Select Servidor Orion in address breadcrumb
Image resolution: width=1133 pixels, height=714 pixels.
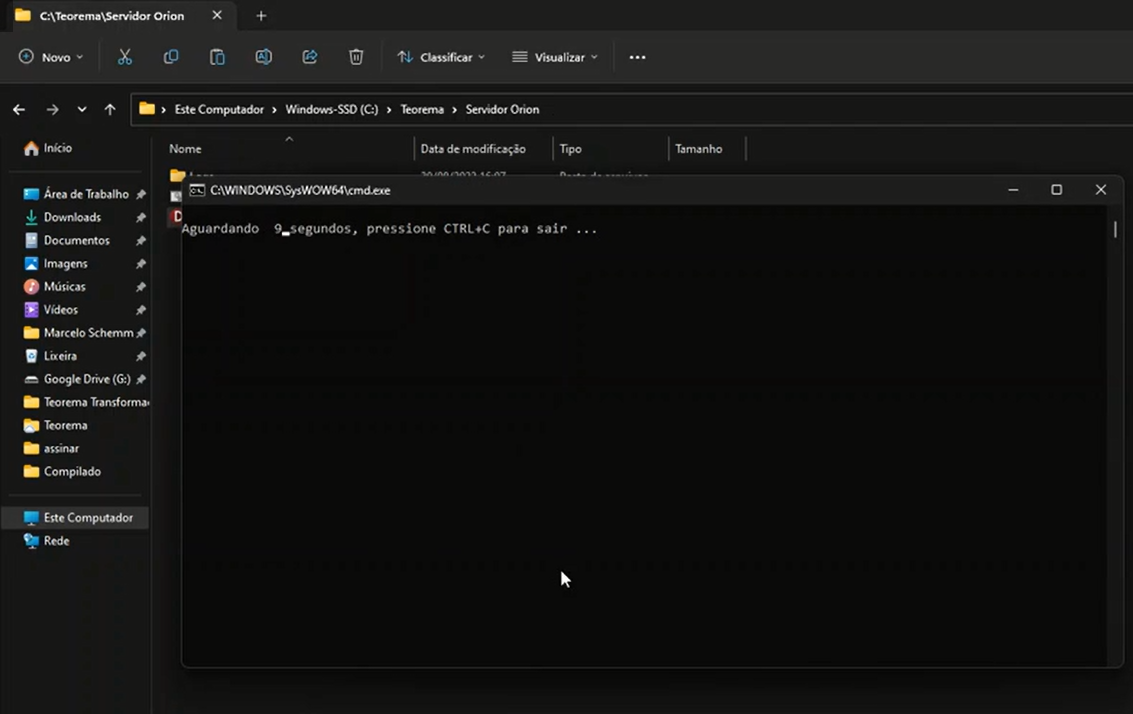[502, 110]
